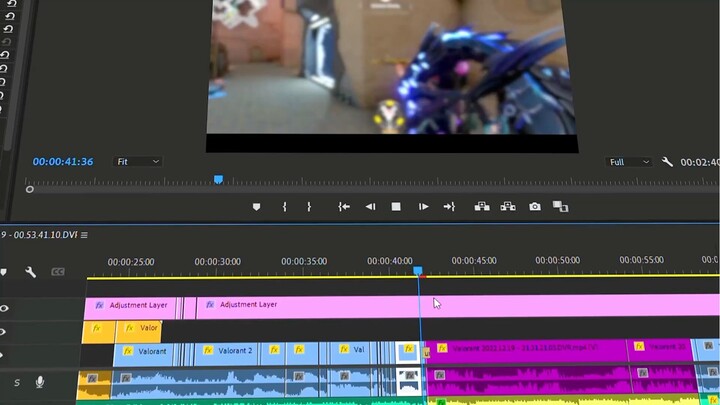Click the Extract button

[508, 207]
